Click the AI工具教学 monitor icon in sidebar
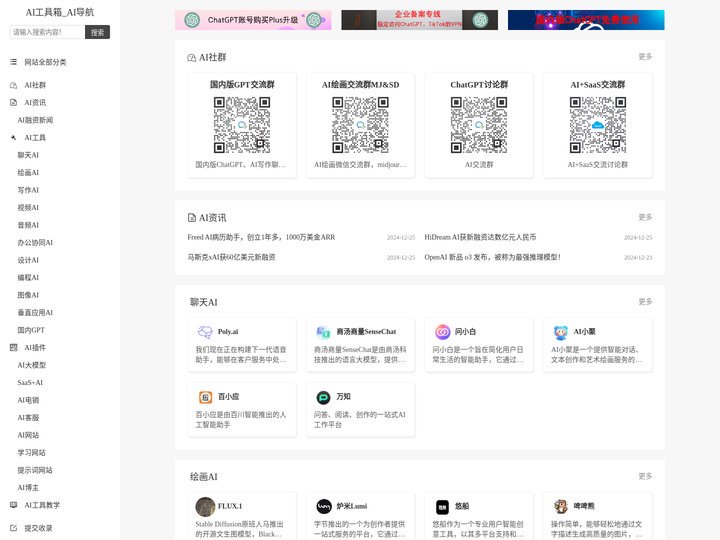Viewport: 720px width, 540px height. (x=13, y=505)
